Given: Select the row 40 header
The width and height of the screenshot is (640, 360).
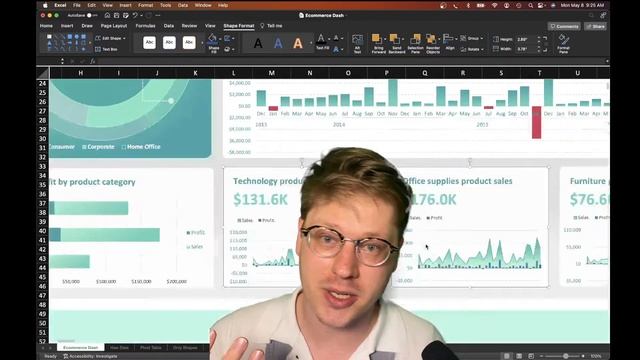Looking at the screenshot, I should [x=42, y=231].
